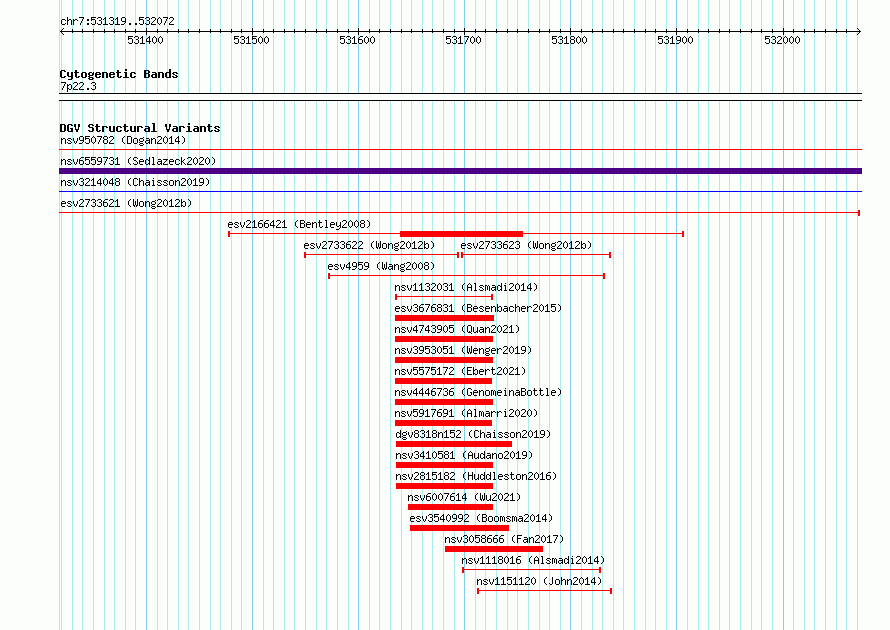Open esv4959 (Wang2008) variant
The width and height of the screenshot is (890, 630).
tap(381, 266)
